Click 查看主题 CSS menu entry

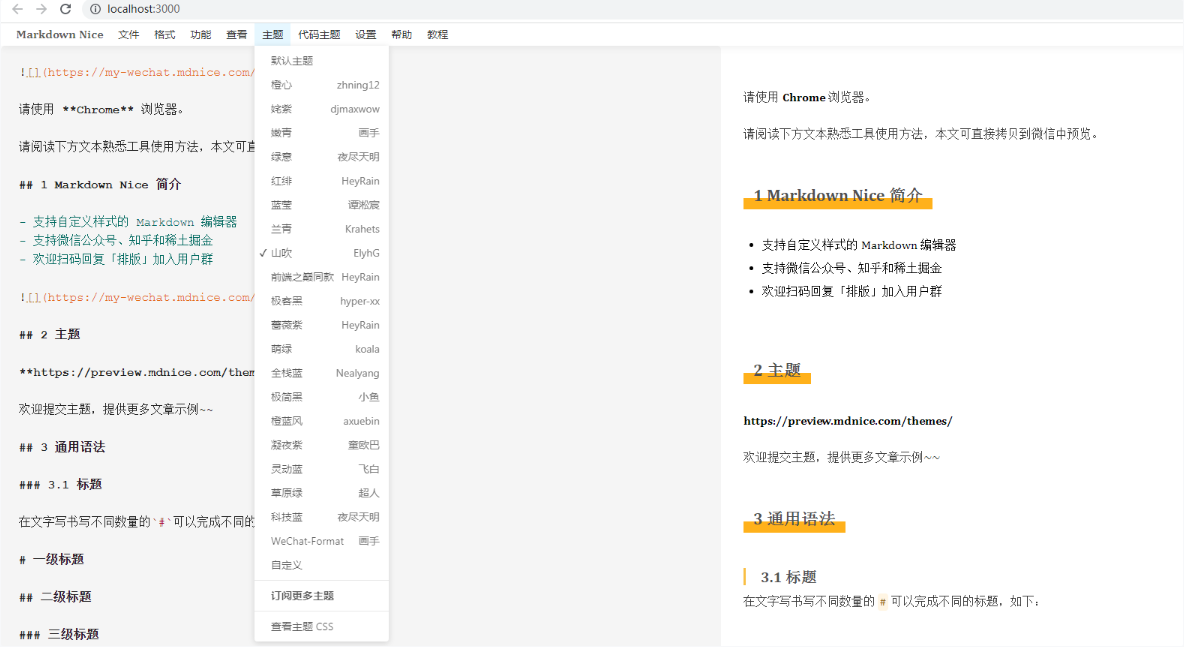pyautogui.click(x=322, y=627)
